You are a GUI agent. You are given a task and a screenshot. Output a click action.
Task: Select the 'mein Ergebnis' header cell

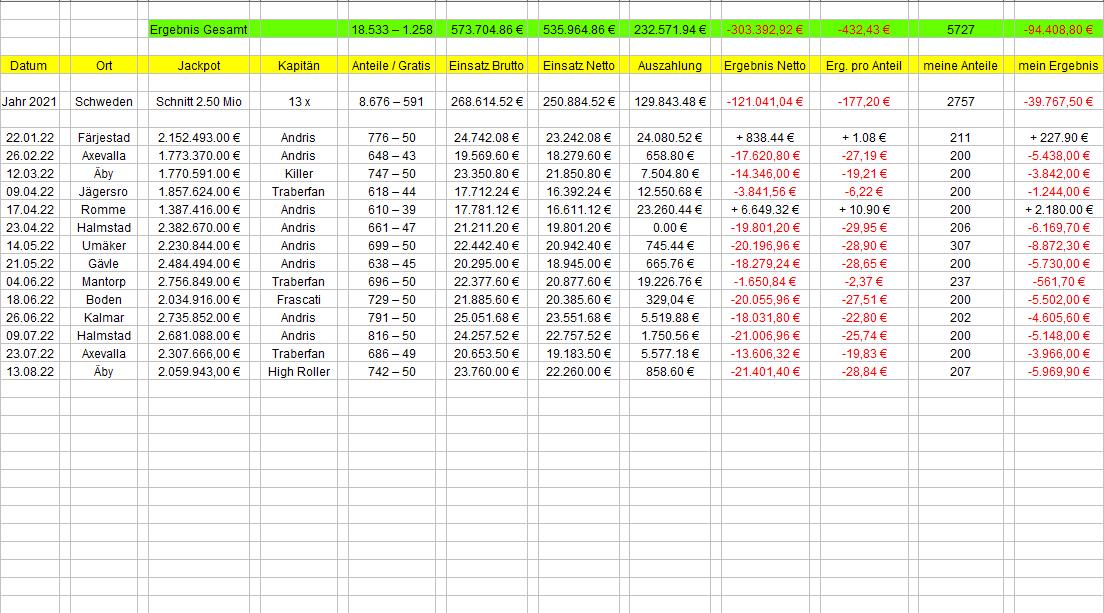click(1058, 65)
